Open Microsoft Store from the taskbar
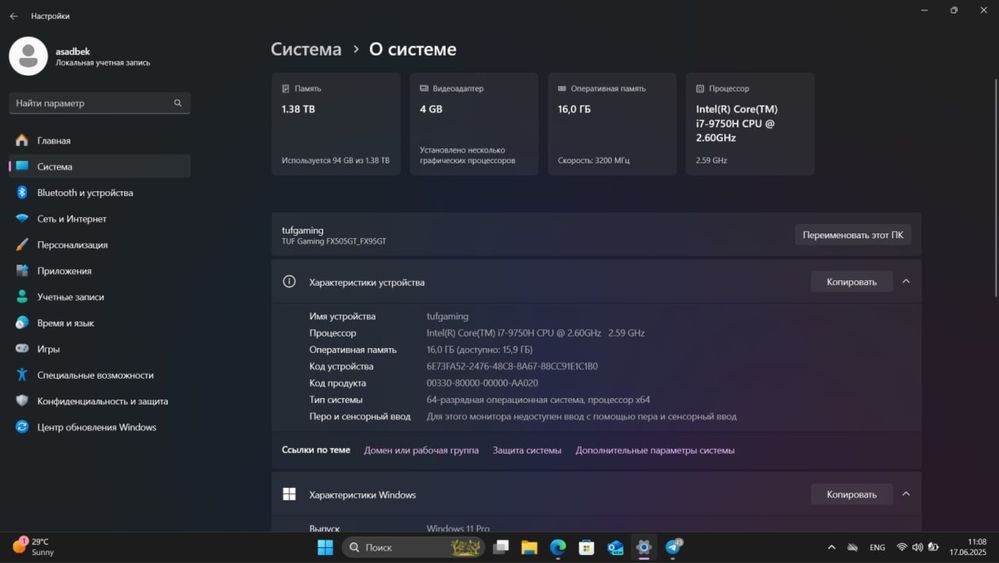 pyautogui.click(x=587, y=547)
